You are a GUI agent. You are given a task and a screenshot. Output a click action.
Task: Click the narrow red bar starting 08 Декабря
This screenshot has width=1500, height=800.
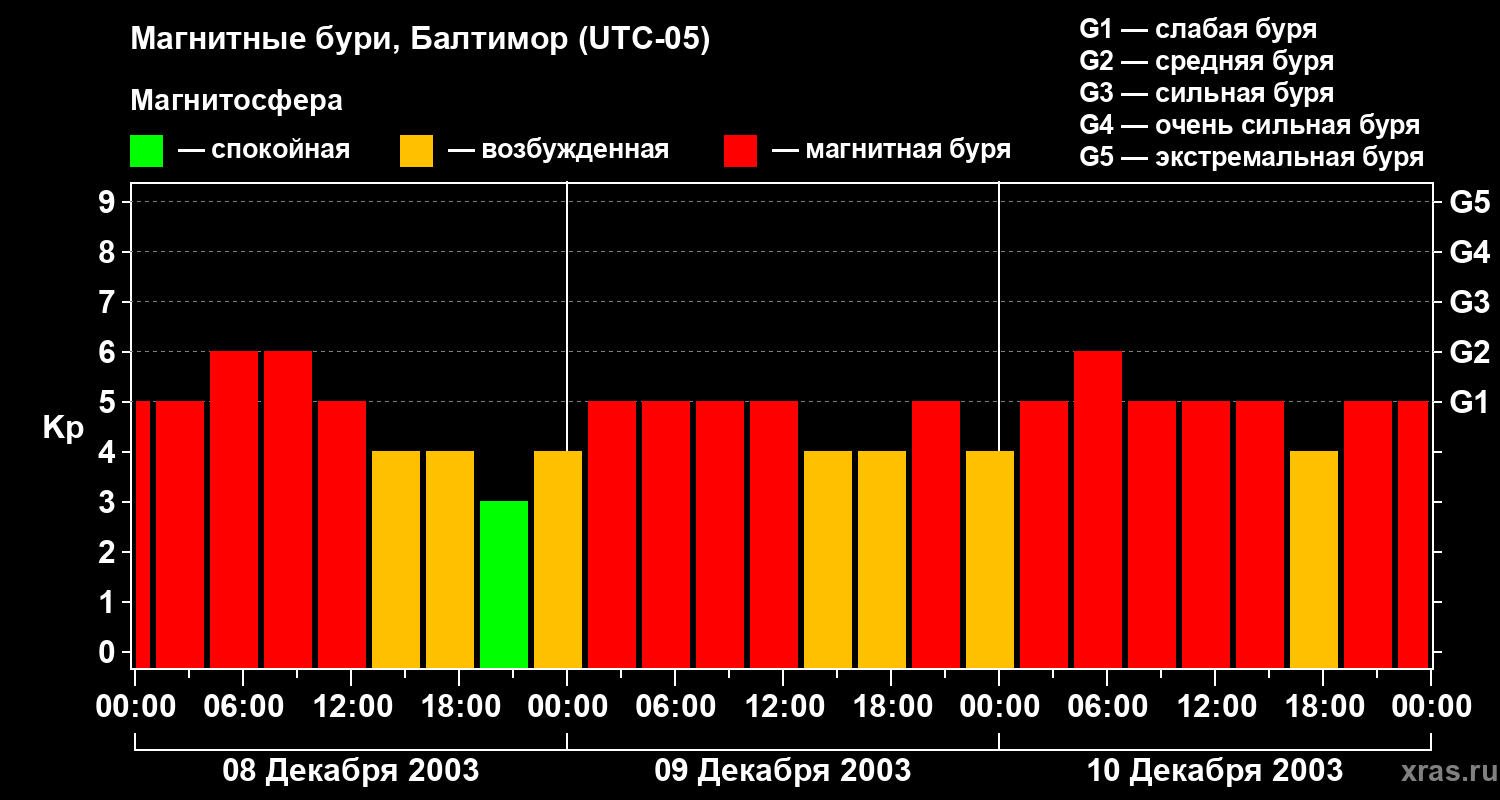click(142, 534)
